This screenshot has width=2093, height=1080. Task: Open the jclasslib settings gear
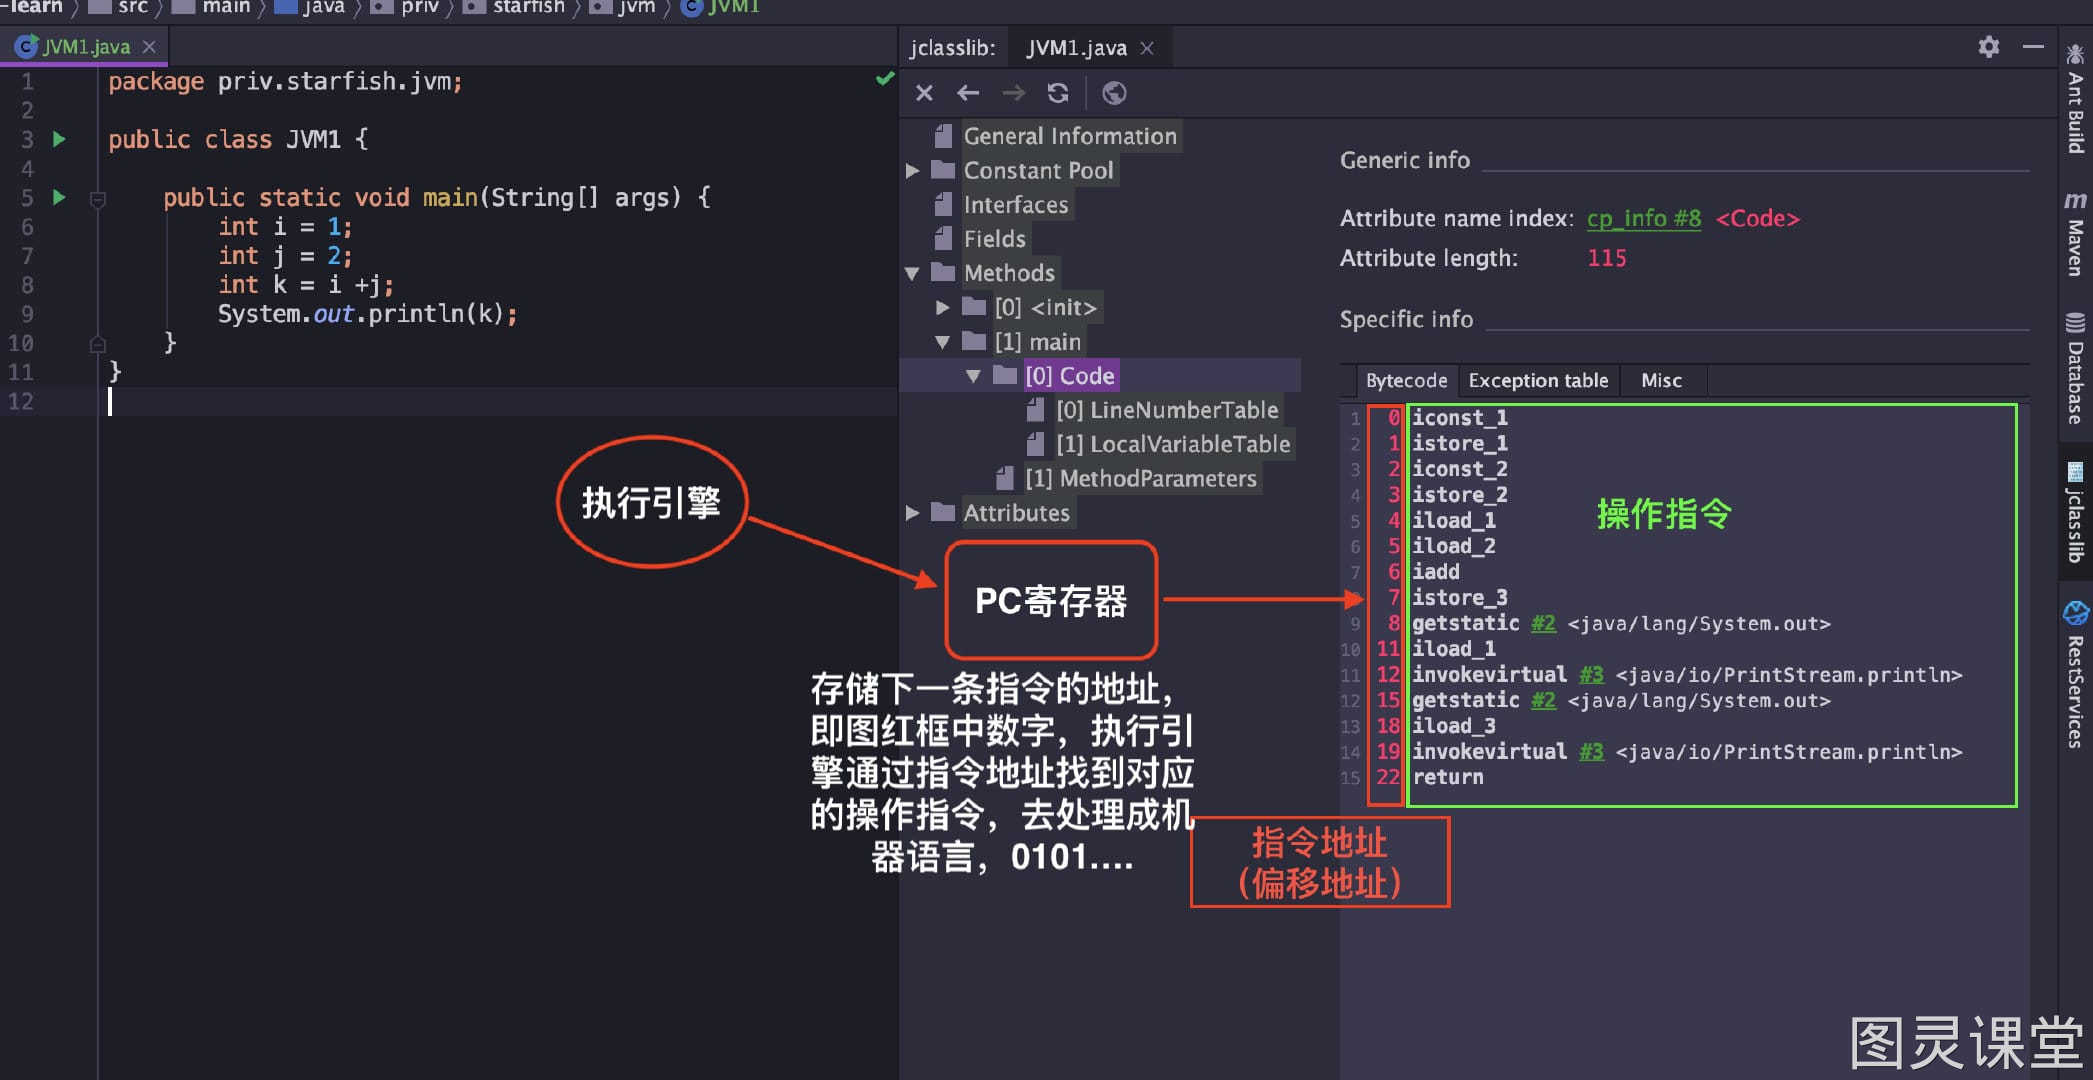point(1989,47)
